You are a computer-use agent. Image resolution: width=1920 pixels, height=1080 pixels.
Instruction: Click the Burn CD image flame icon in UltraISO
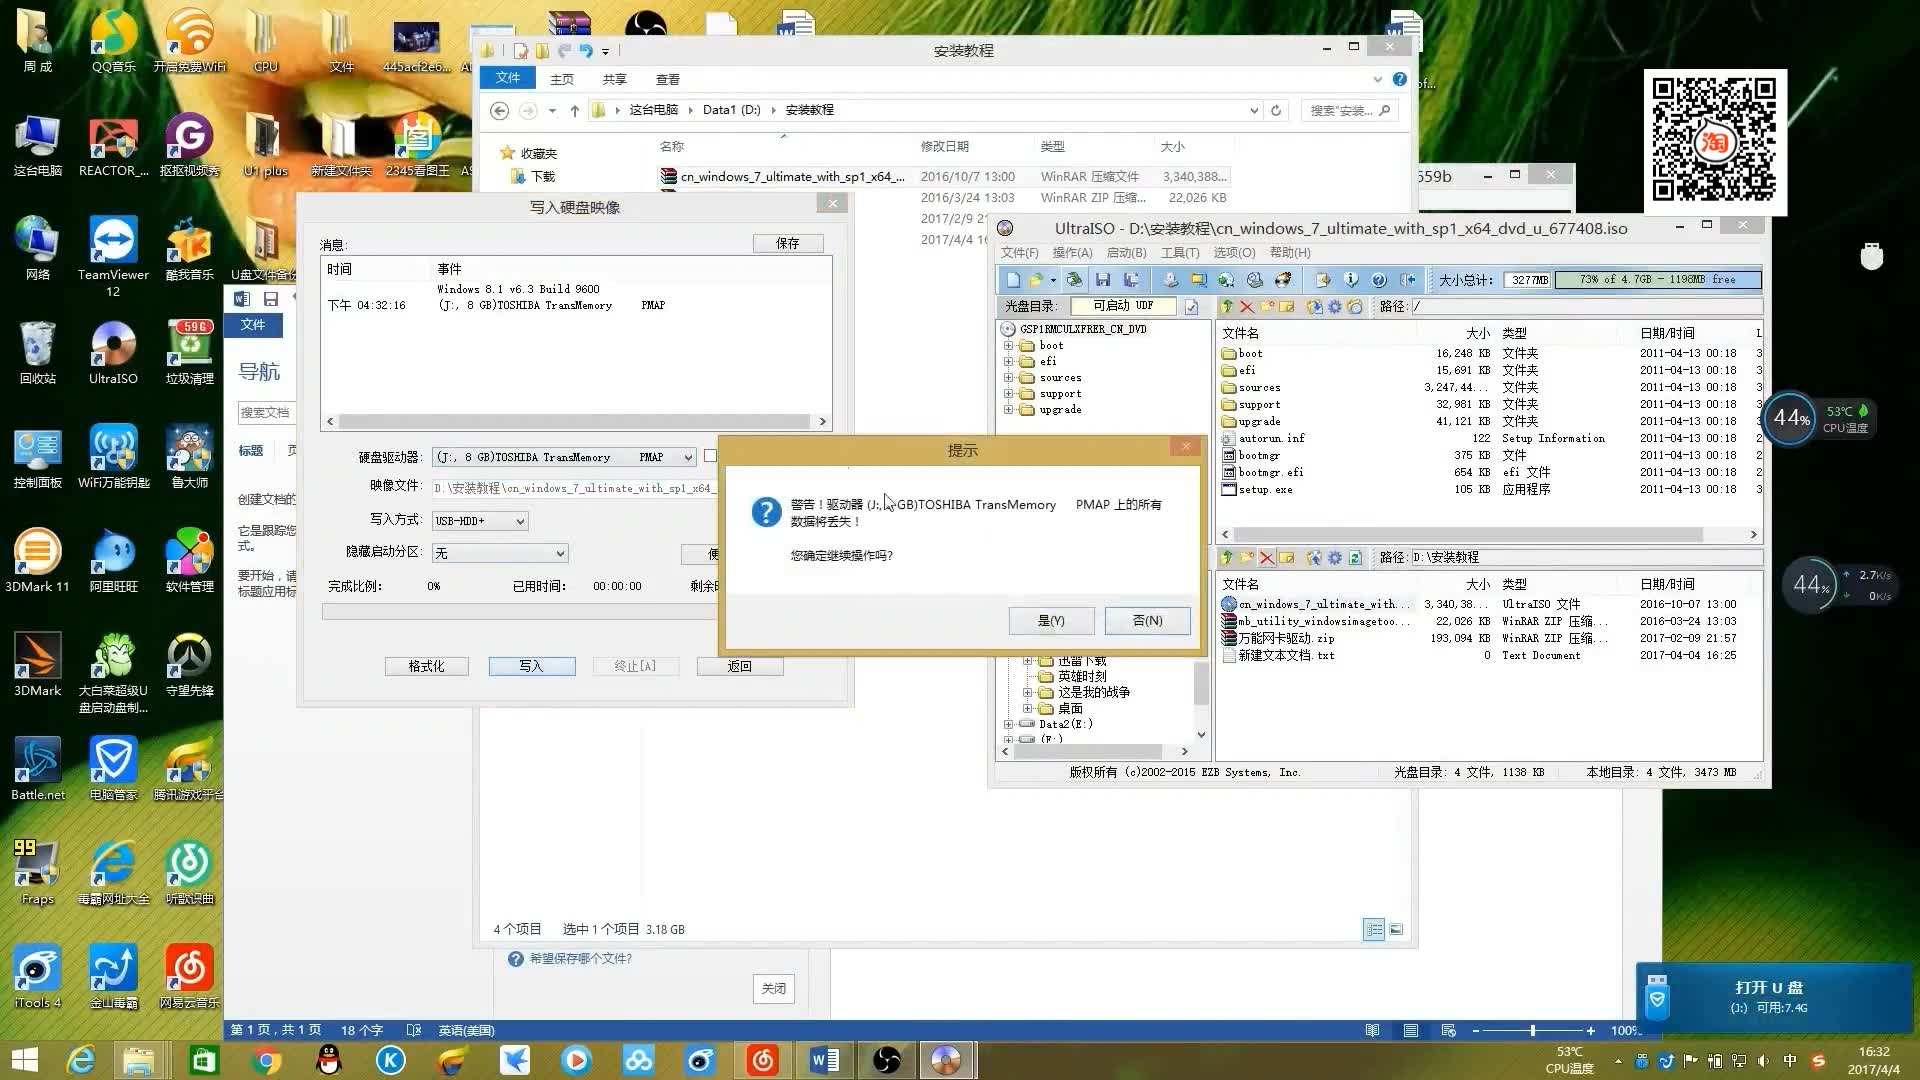[x=1283, y=280]
